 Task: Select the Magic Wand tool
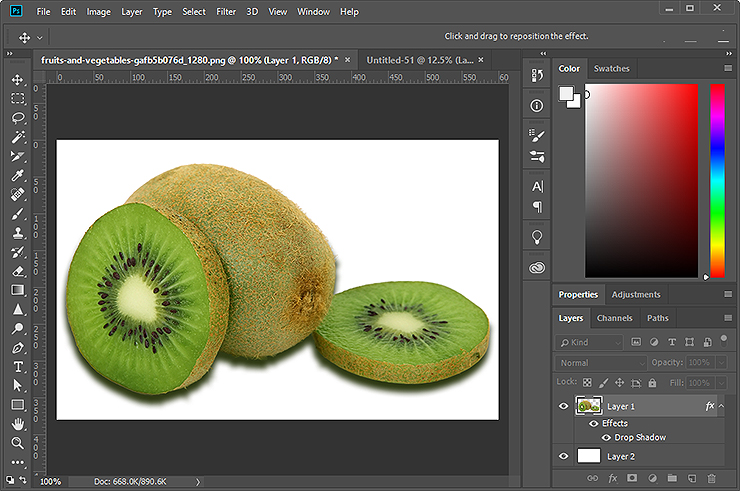click(x=18, y=137)
